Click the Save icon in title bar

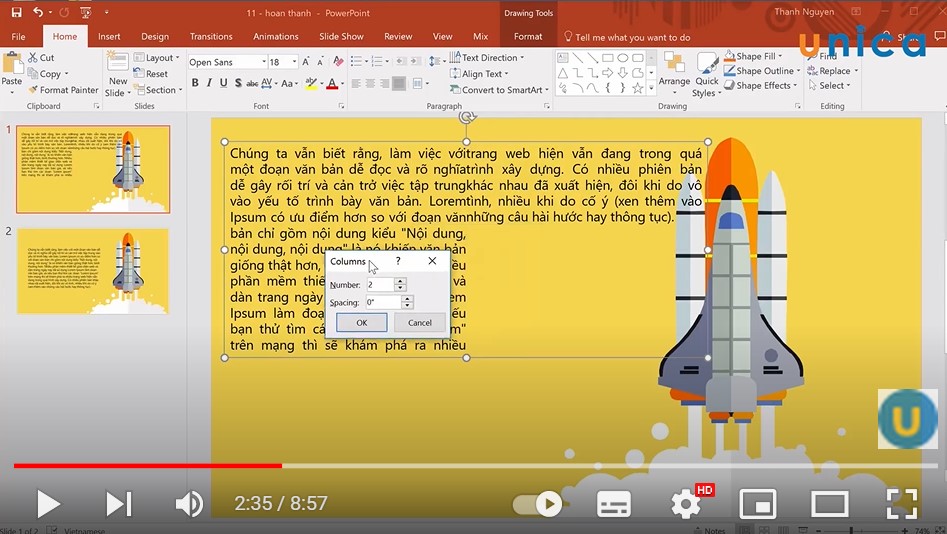(x=16, y=13)
